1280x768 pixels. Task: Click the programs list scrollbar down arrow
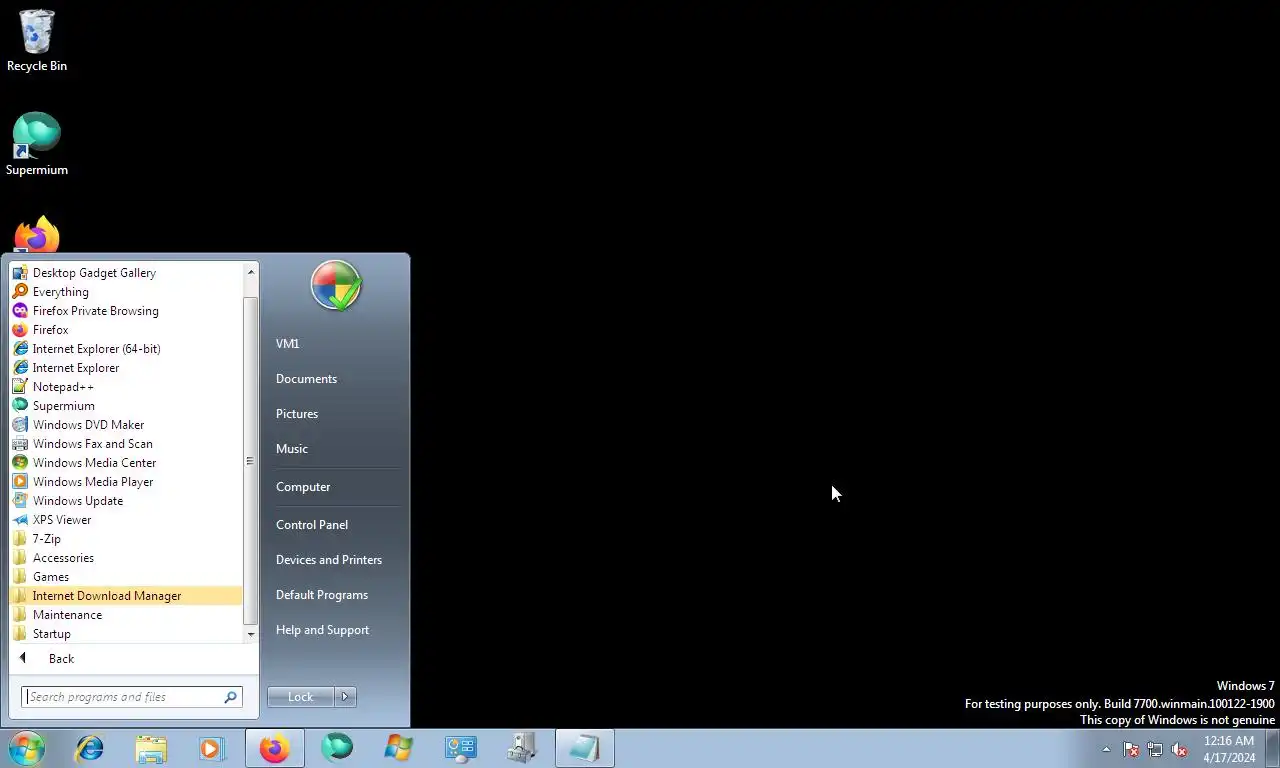pyautogui.click(x=251, y=634)
